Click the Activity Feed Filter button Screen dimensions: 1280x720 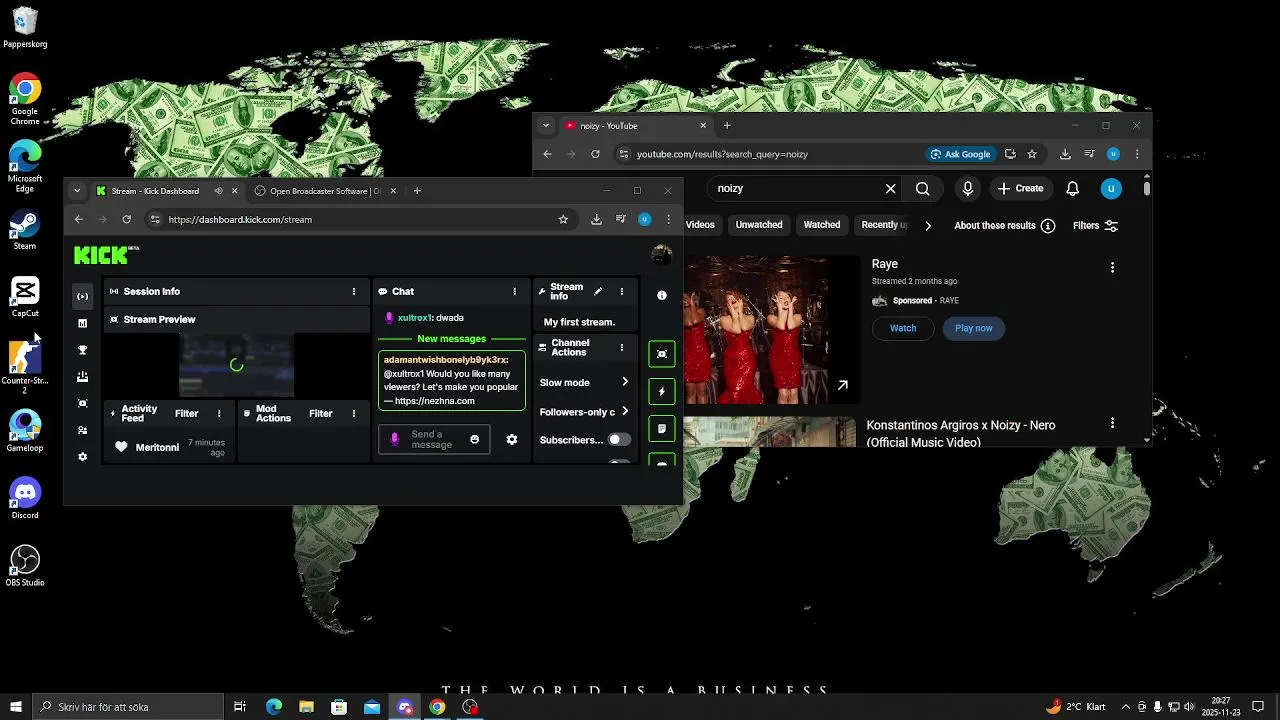(x=186, y=413)
